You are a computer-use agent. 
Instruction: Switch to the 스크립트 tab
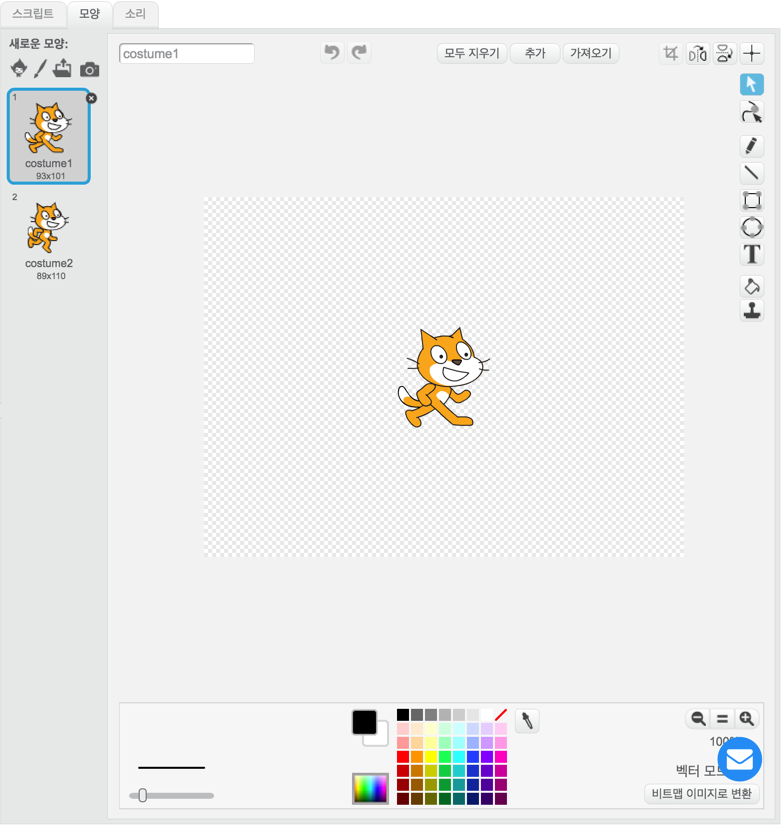tap(33, 14)
